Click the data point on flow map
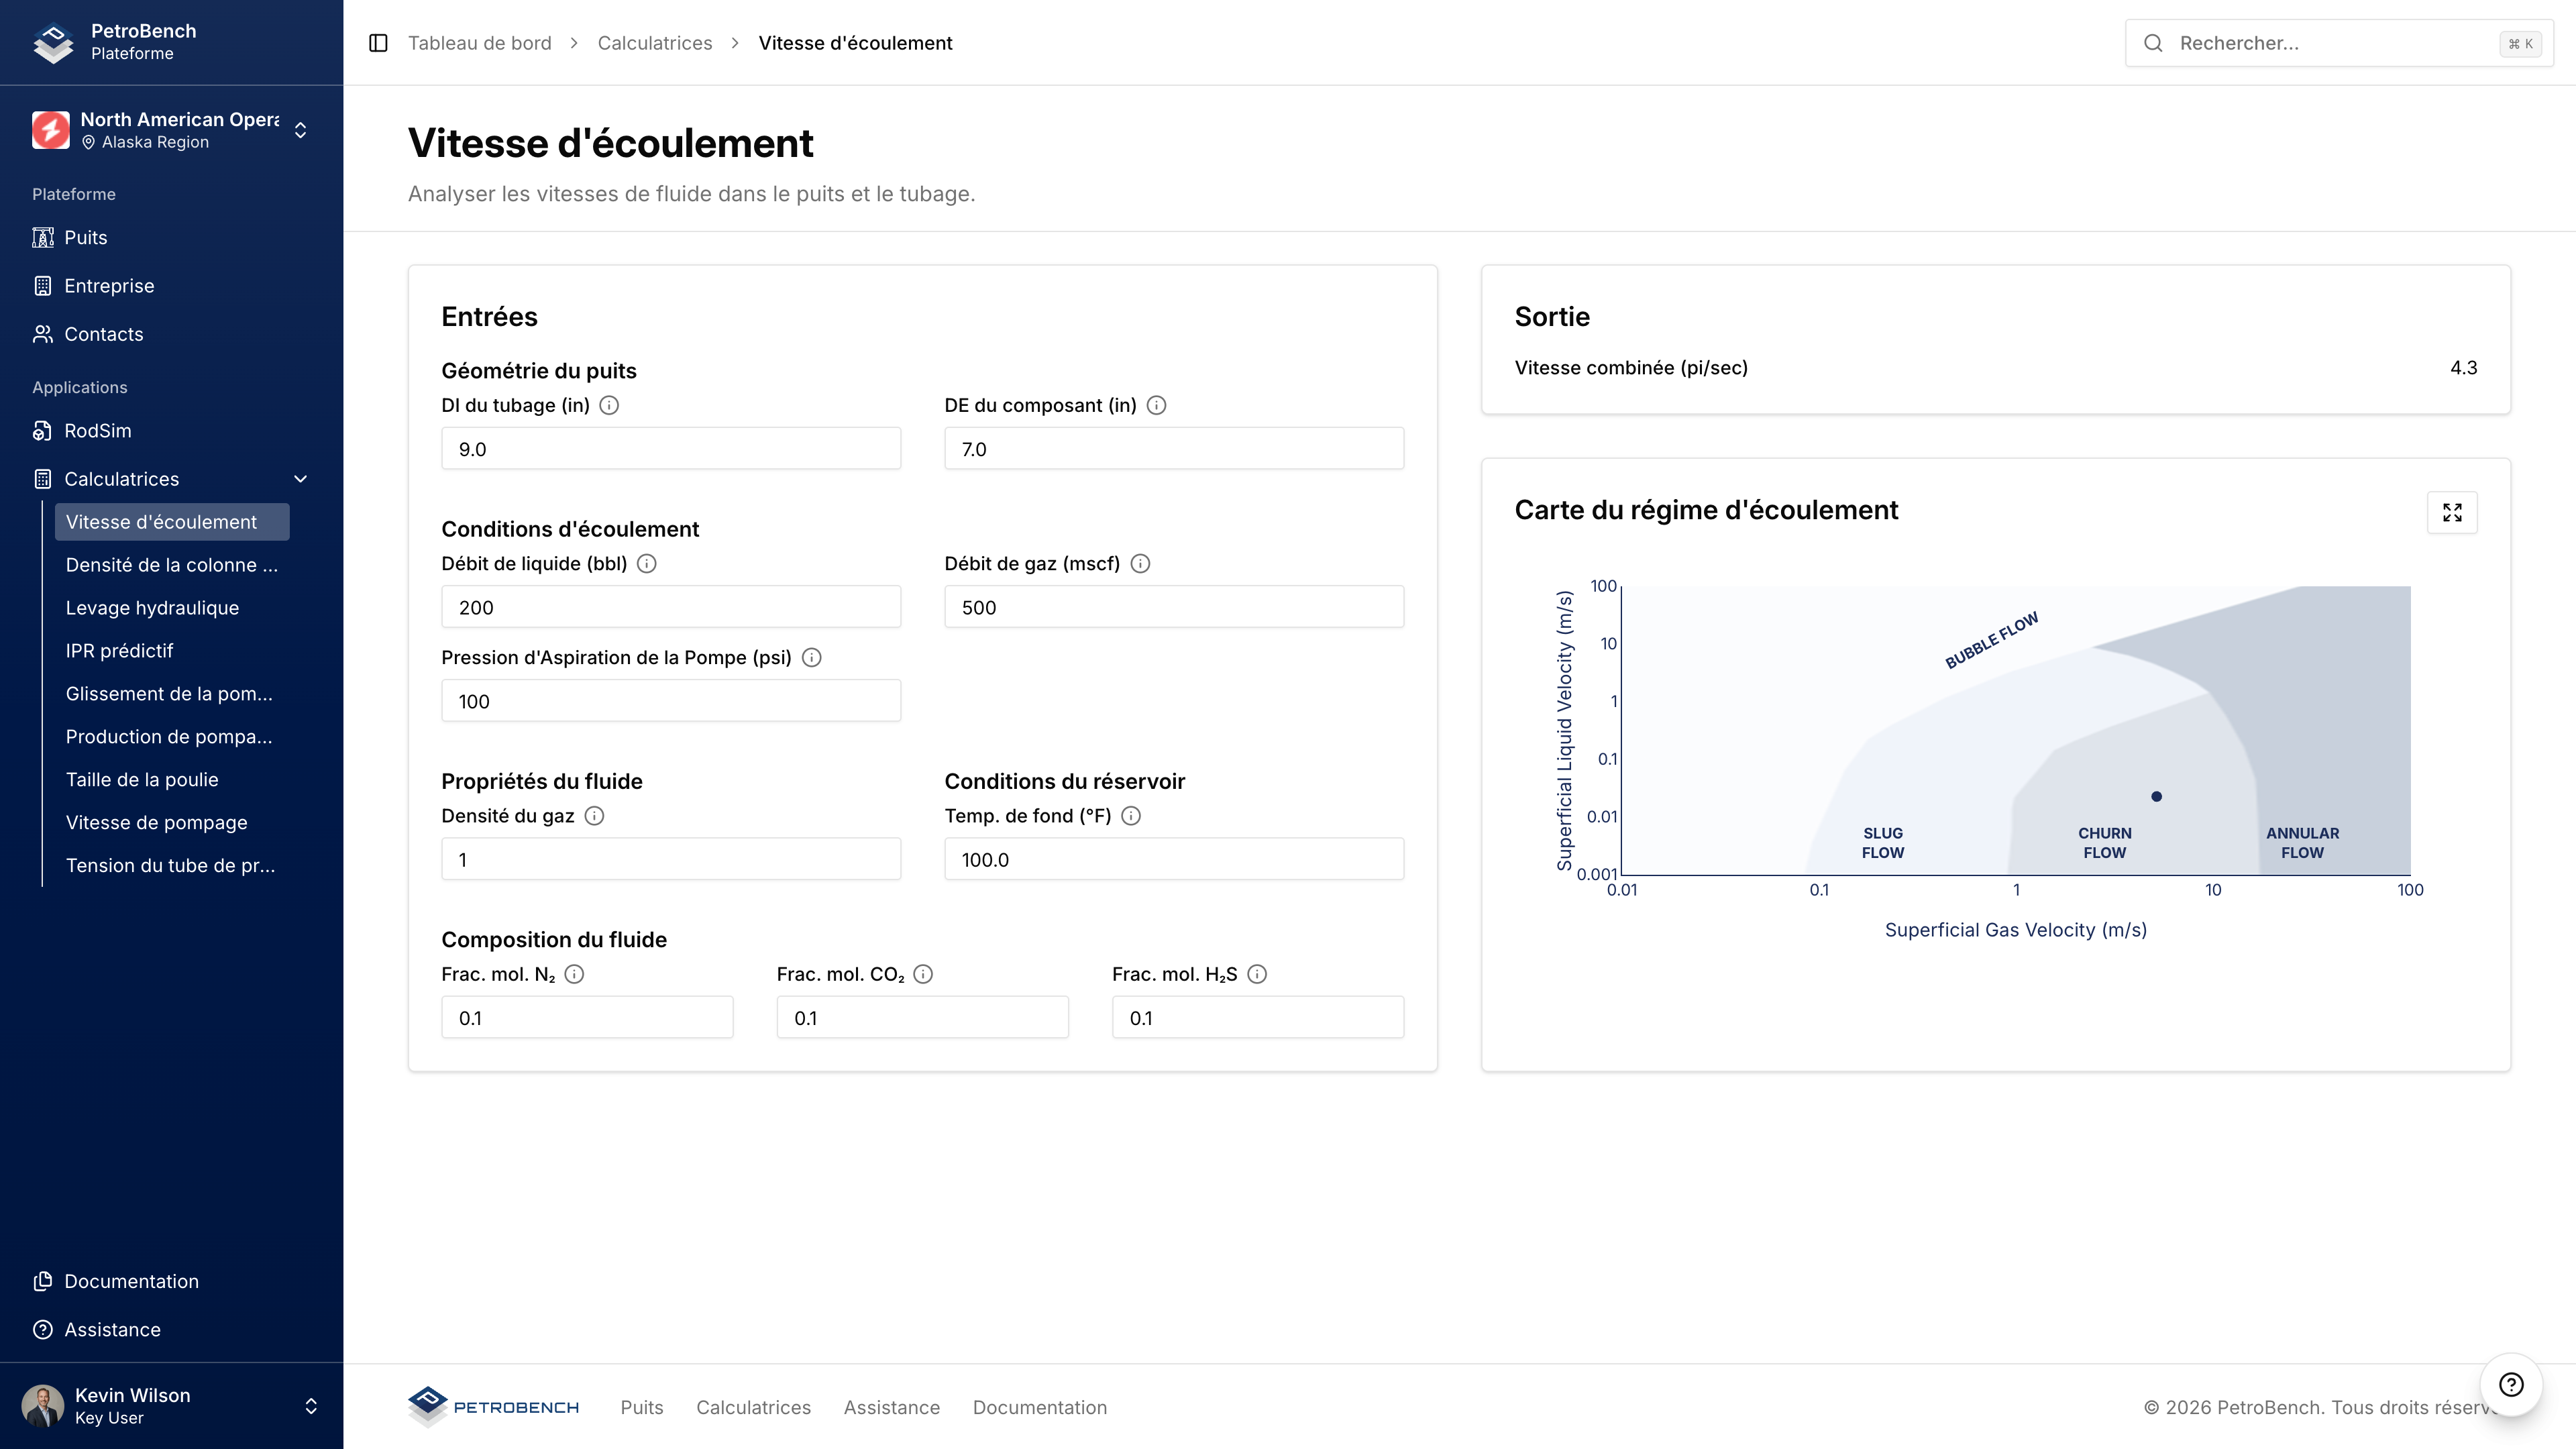The width and height of the screenshot is (2576, 1449). coord(2156,797)
